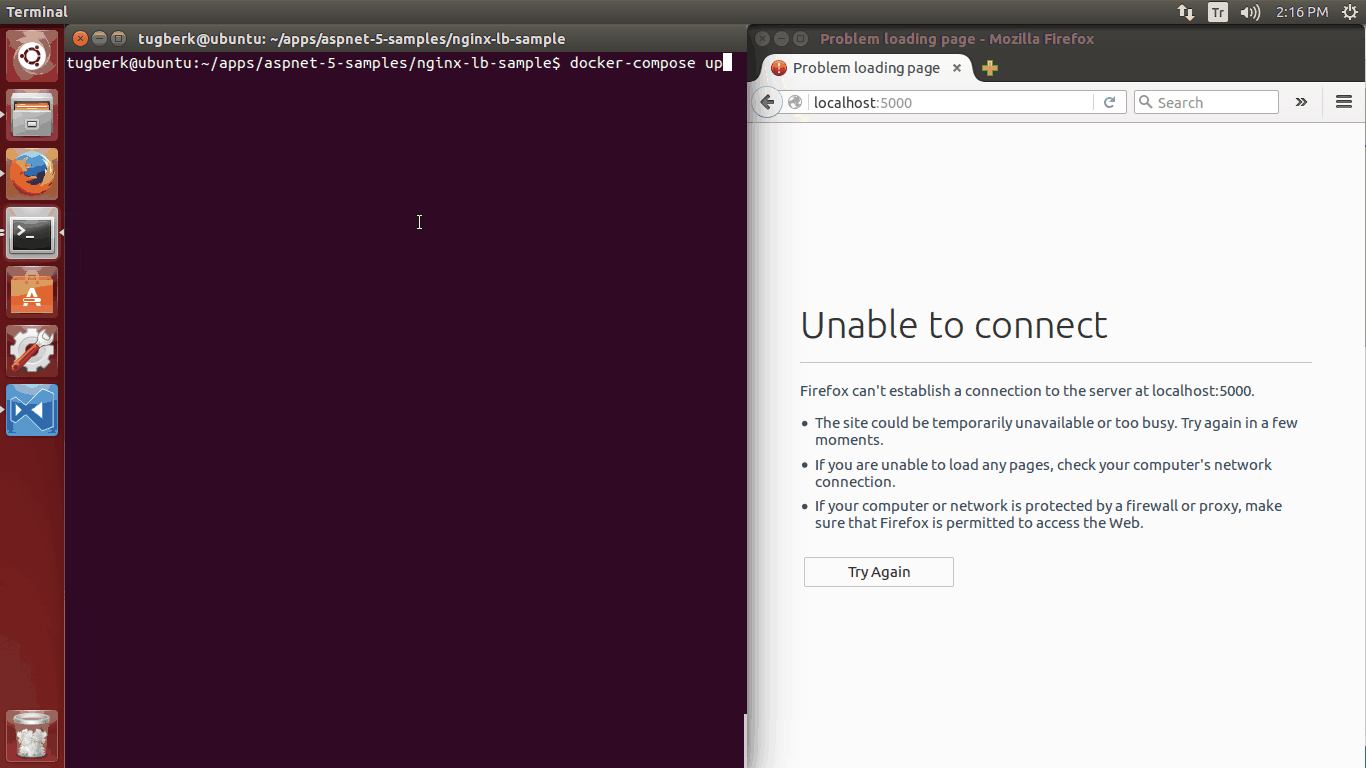Launch the Terminal from the launcher

click(x=31, y=232)
